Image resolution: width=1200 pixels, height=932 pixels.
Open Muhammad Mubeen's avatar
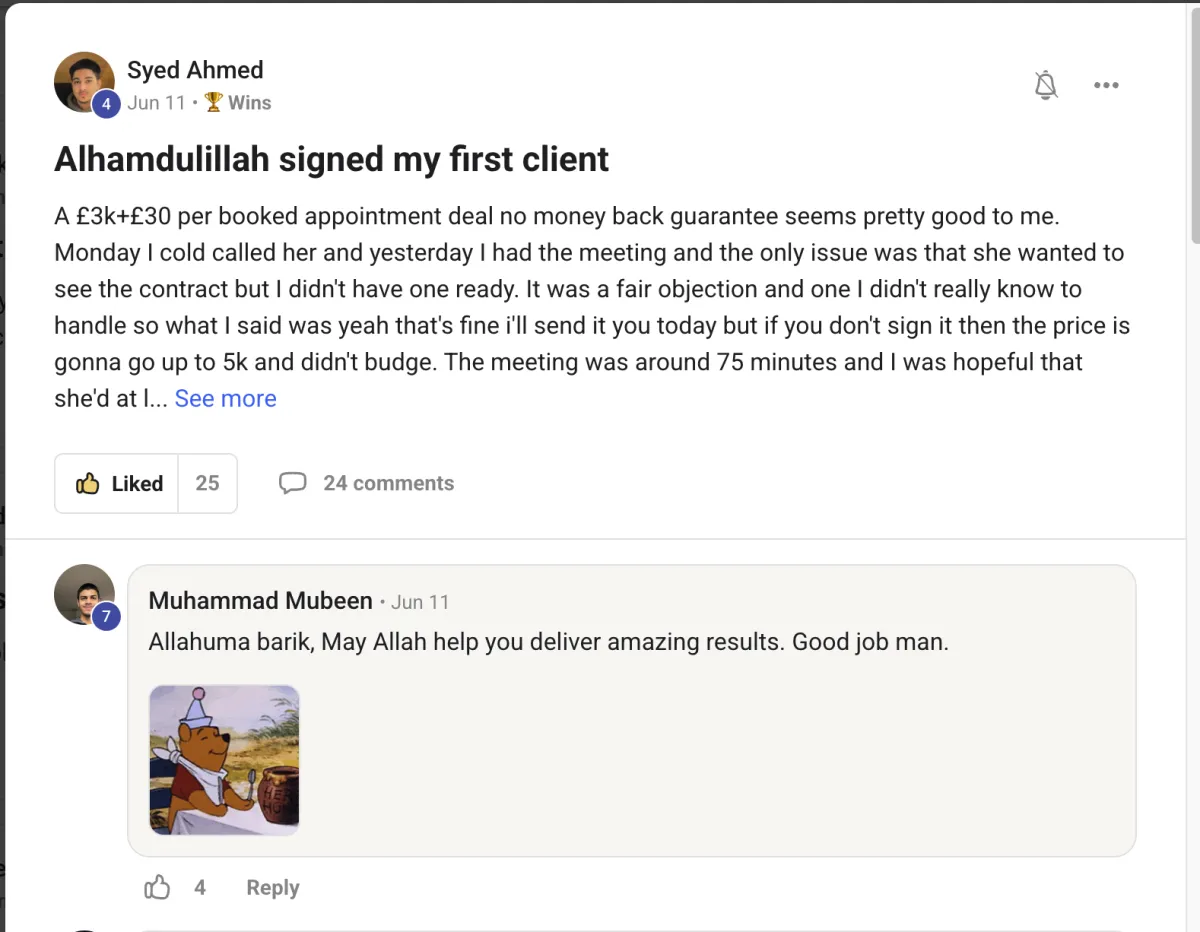pos(83,593)
